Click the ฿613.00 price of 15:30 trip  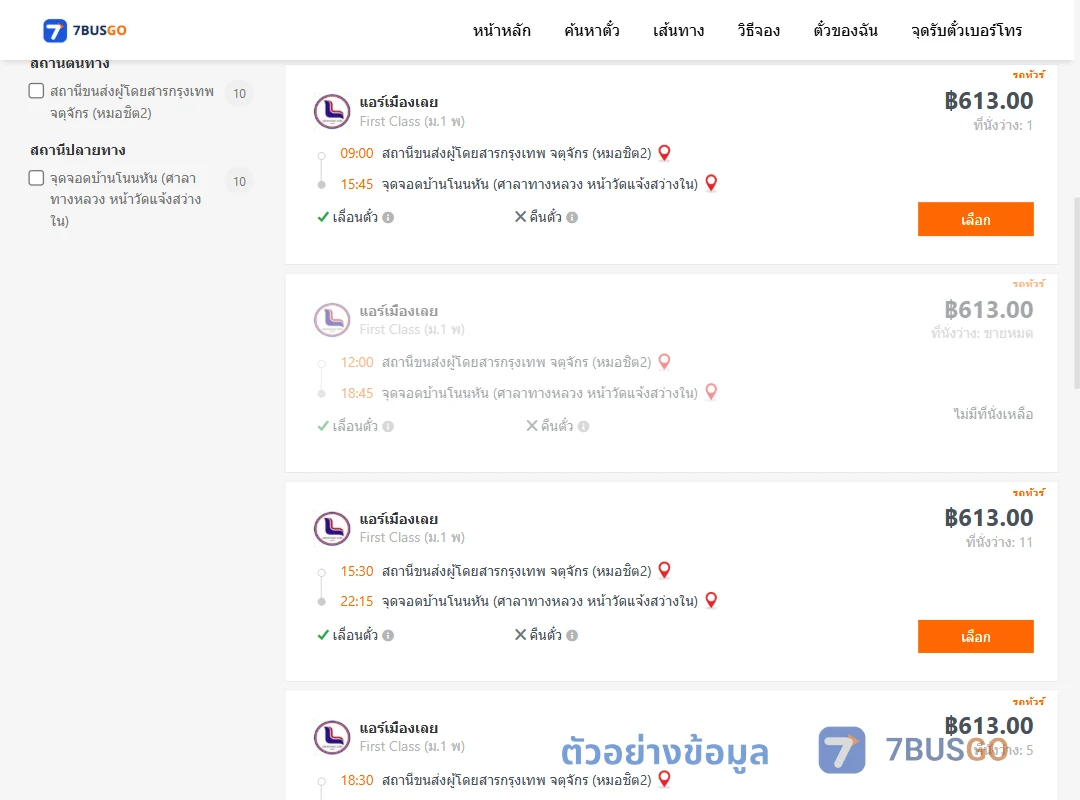(x=988, y=517)
